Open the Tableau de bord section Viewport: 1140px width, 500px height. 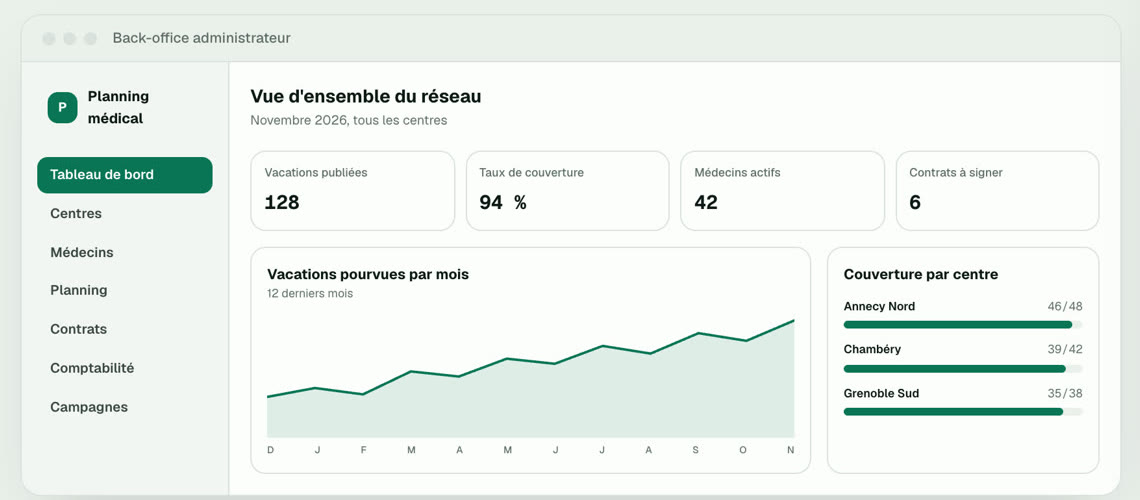125,175
